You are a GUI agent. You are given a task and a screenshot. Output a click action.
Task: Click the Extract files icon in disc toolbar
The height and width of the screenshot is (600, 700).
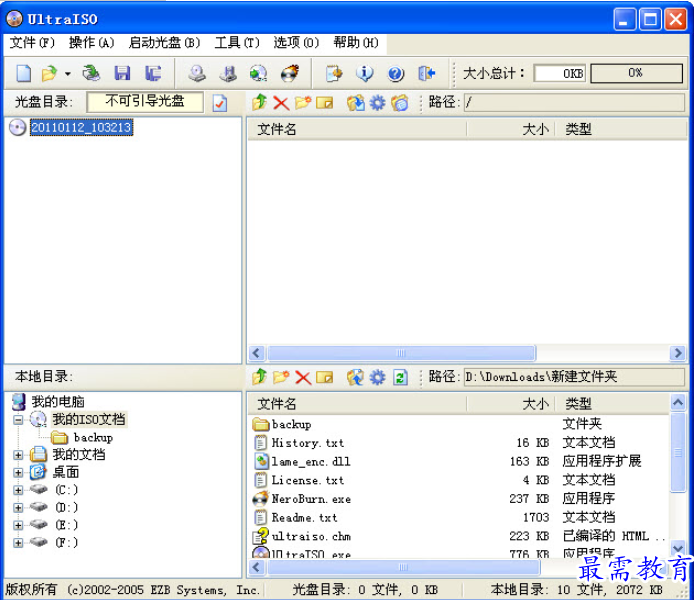coord(356,103)
